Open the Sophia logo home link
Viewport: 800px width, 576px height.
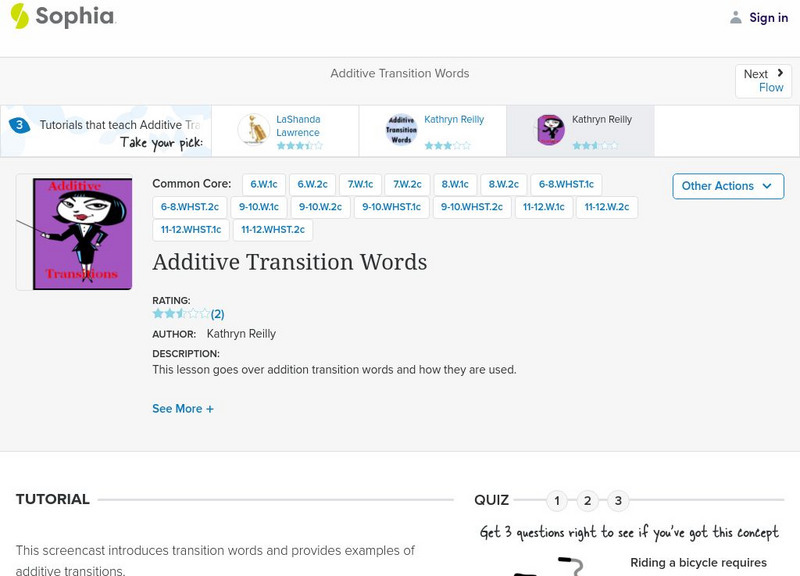63,16
